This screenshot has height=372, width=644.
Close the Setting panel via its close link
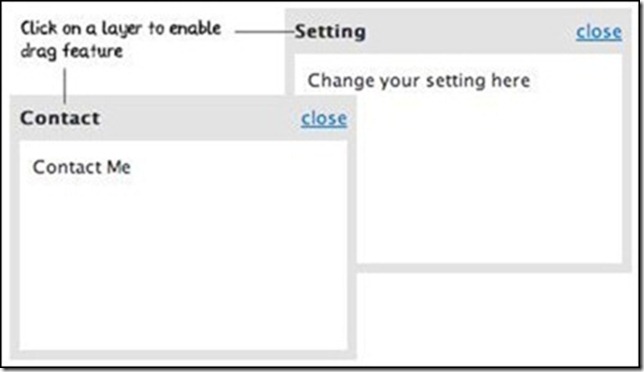598,32
